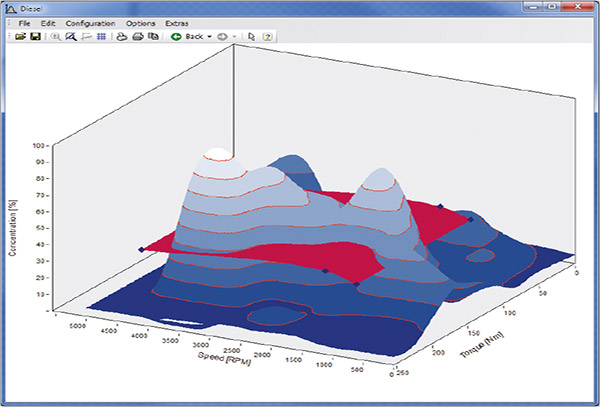Open the File menu
This screenshot has height=407, width=600.
click(x=24, y=22)
